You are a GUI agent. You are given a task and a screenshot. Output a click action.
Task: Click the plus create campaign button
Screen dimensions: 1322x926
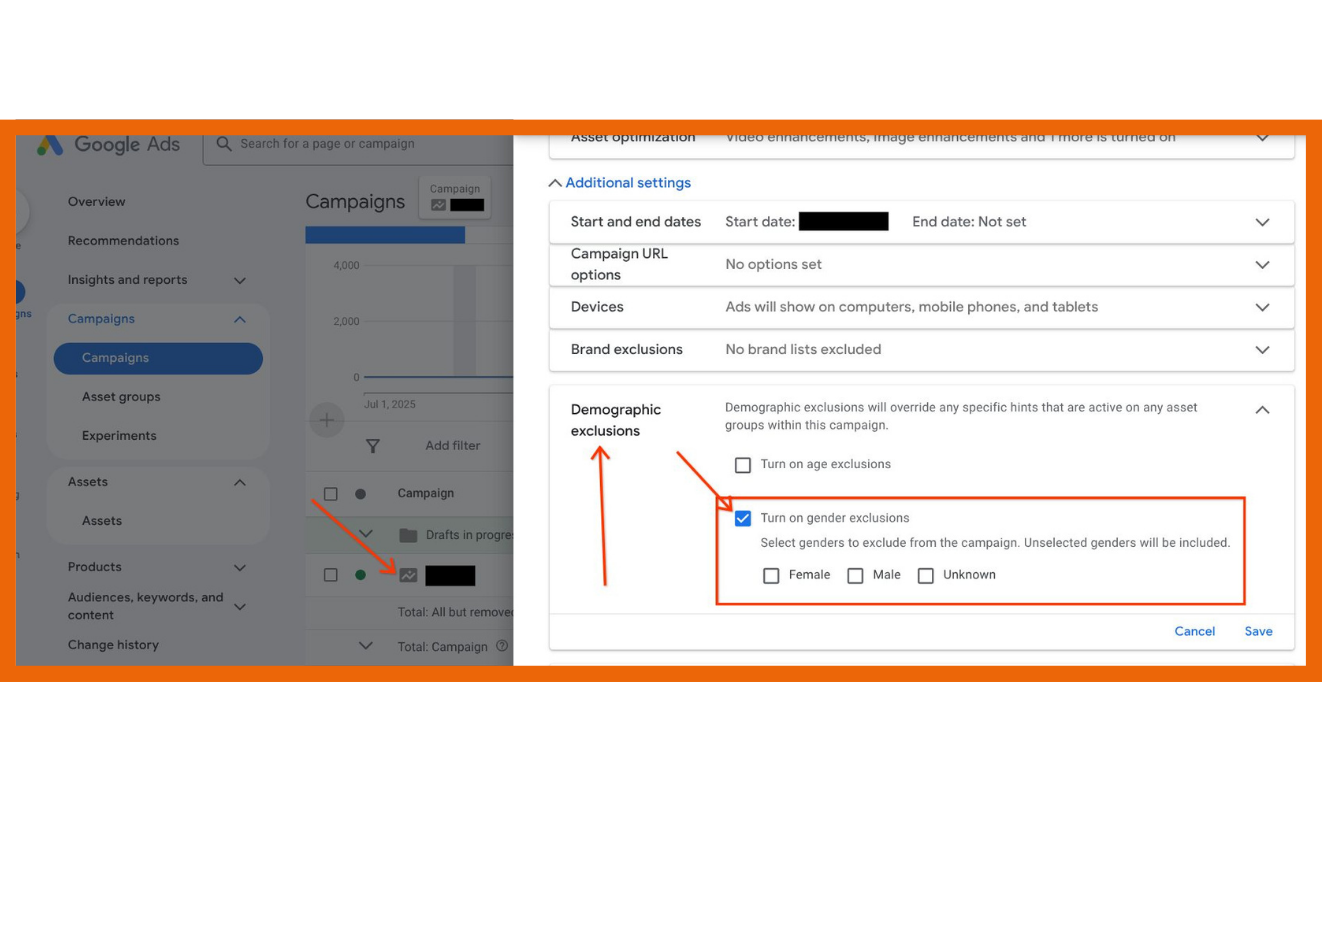point(326,420)
